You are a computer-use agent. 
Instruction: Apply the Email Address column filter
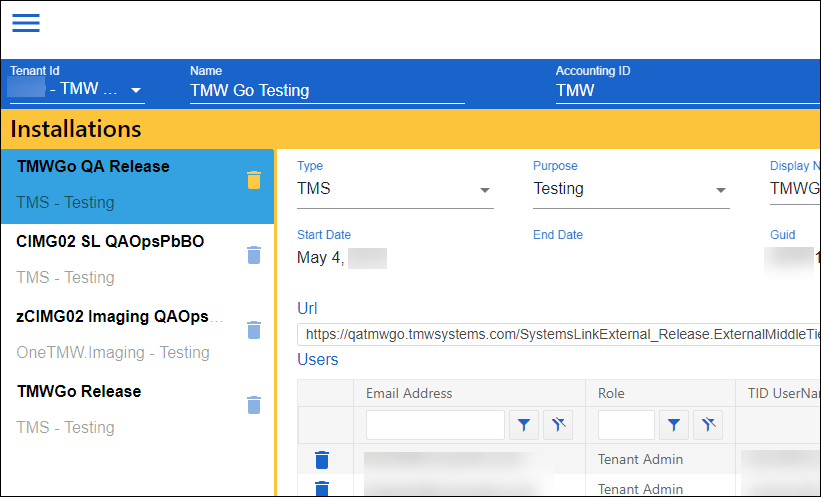coord(524,425)
